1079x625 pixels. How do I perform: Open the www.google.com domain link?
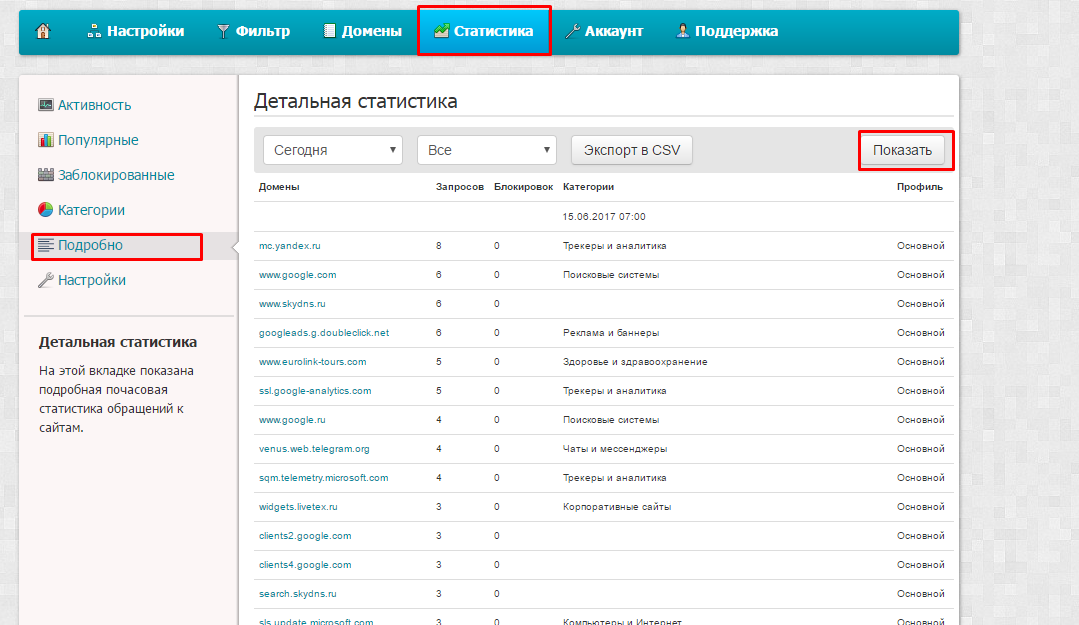click(x=297, y=275)
